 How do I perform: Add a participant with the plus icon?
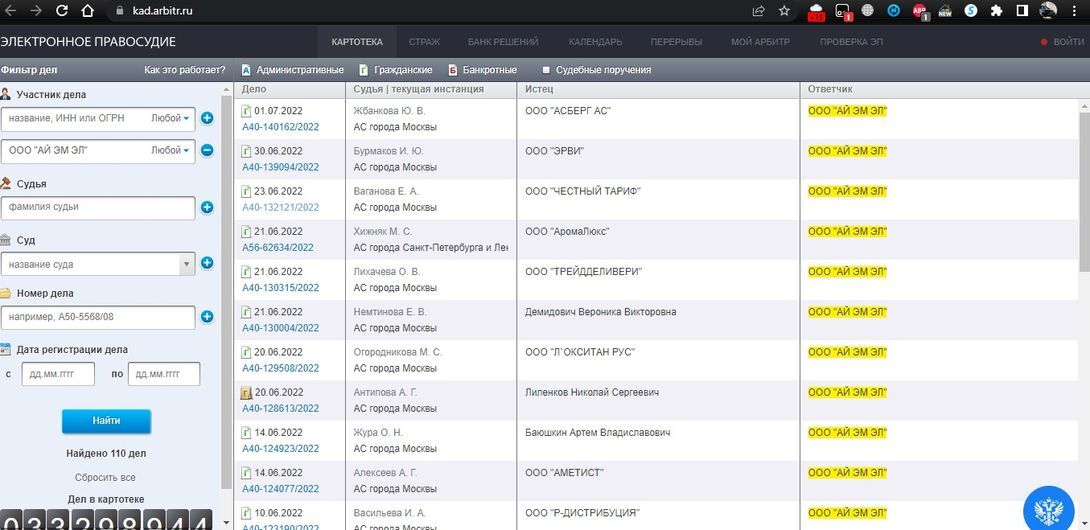pyautogui.click(x=207, y=118)
